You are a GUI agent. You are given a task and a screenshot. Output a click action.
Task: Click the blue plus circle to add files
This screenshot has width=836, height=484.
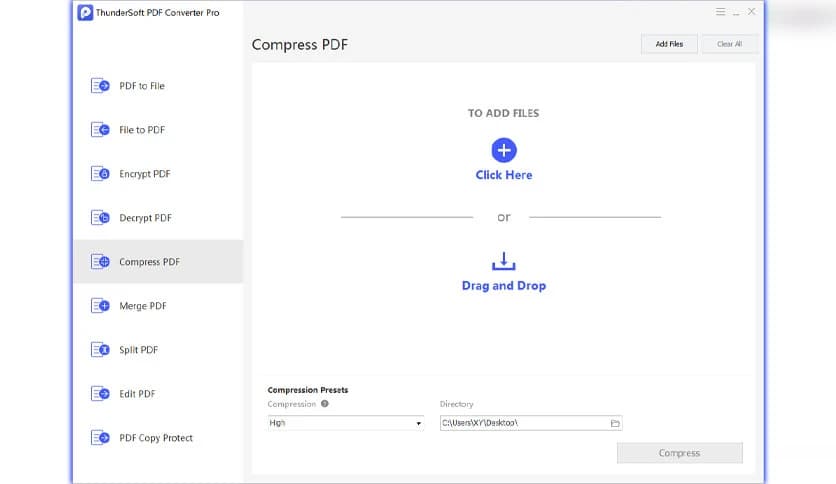[504, 150]
